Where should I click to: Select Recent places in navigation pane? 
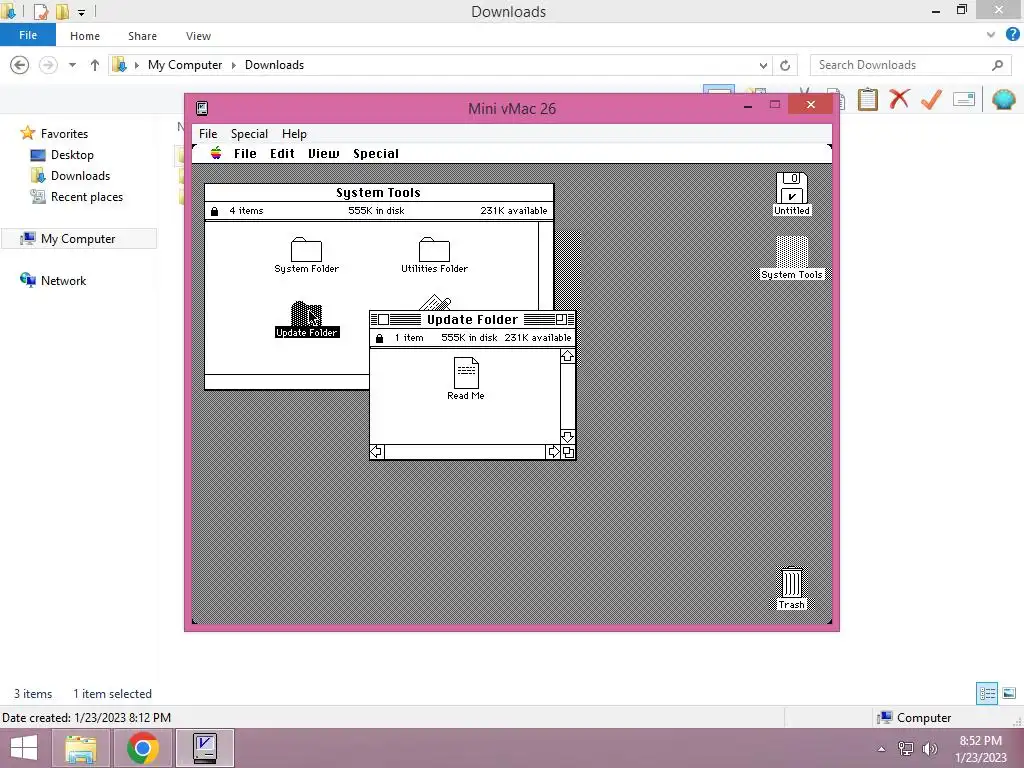[86, 197]
